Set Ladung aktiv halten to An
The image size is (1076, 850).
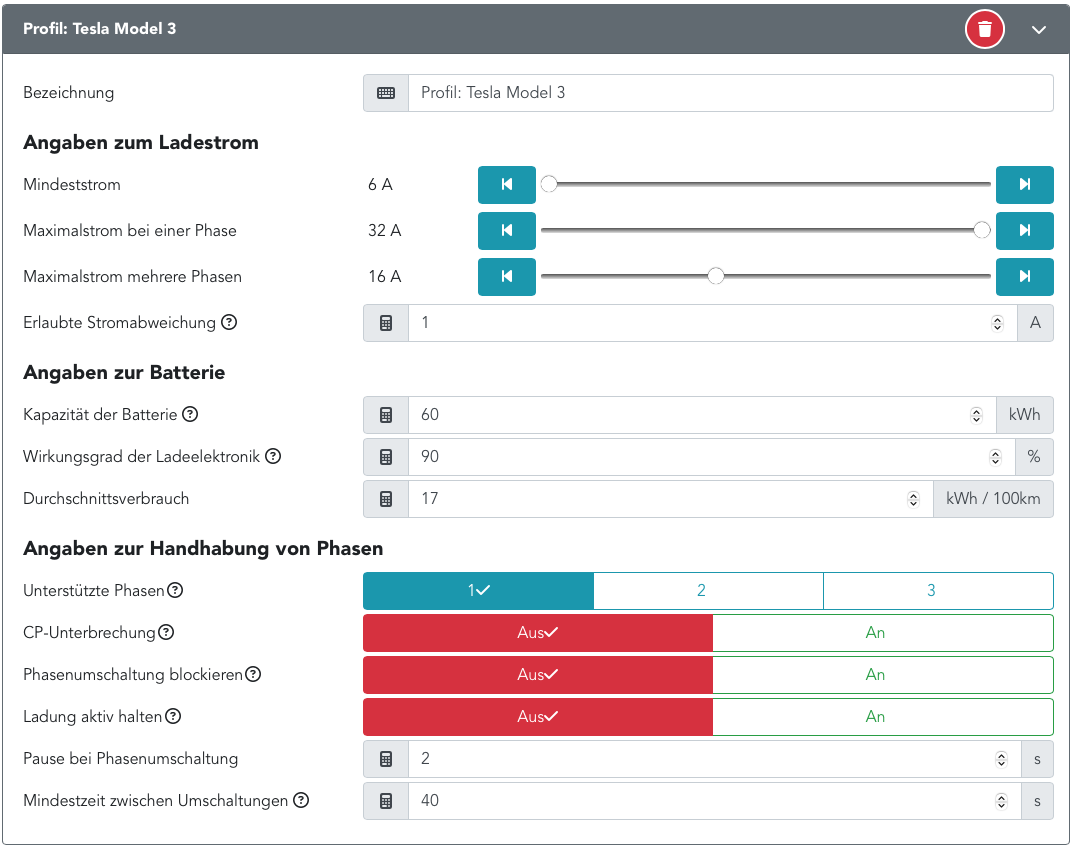(x=883, y=716)
